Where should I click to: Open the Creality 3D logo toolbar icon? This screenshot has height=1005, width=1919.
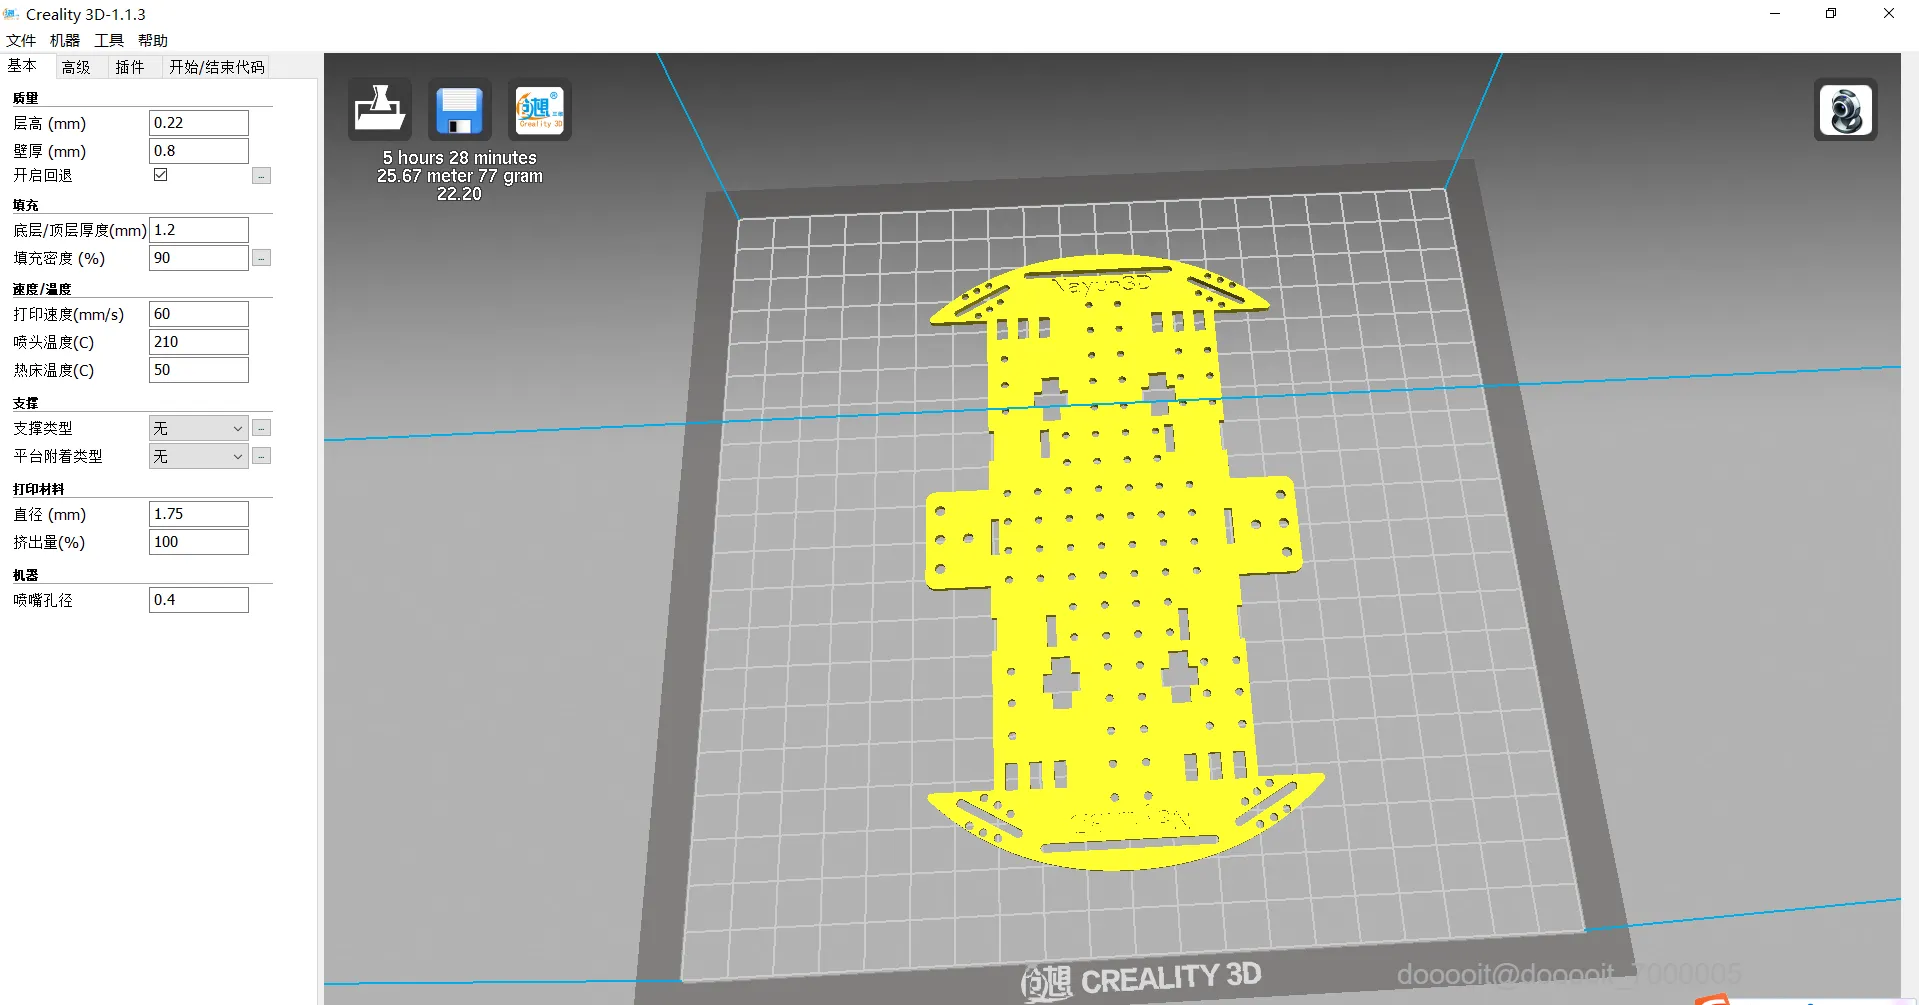[540, 110]
